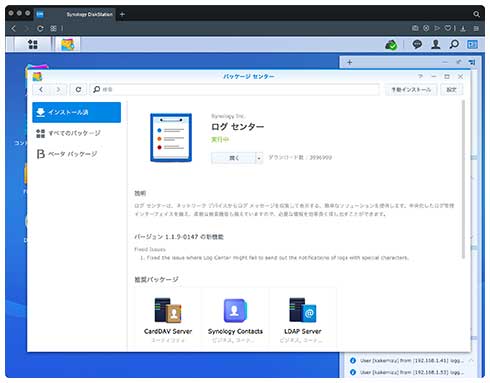490x383 pixels.
Task: Open the Synology Contacts recommended package
Action: (x=235, y=318)
